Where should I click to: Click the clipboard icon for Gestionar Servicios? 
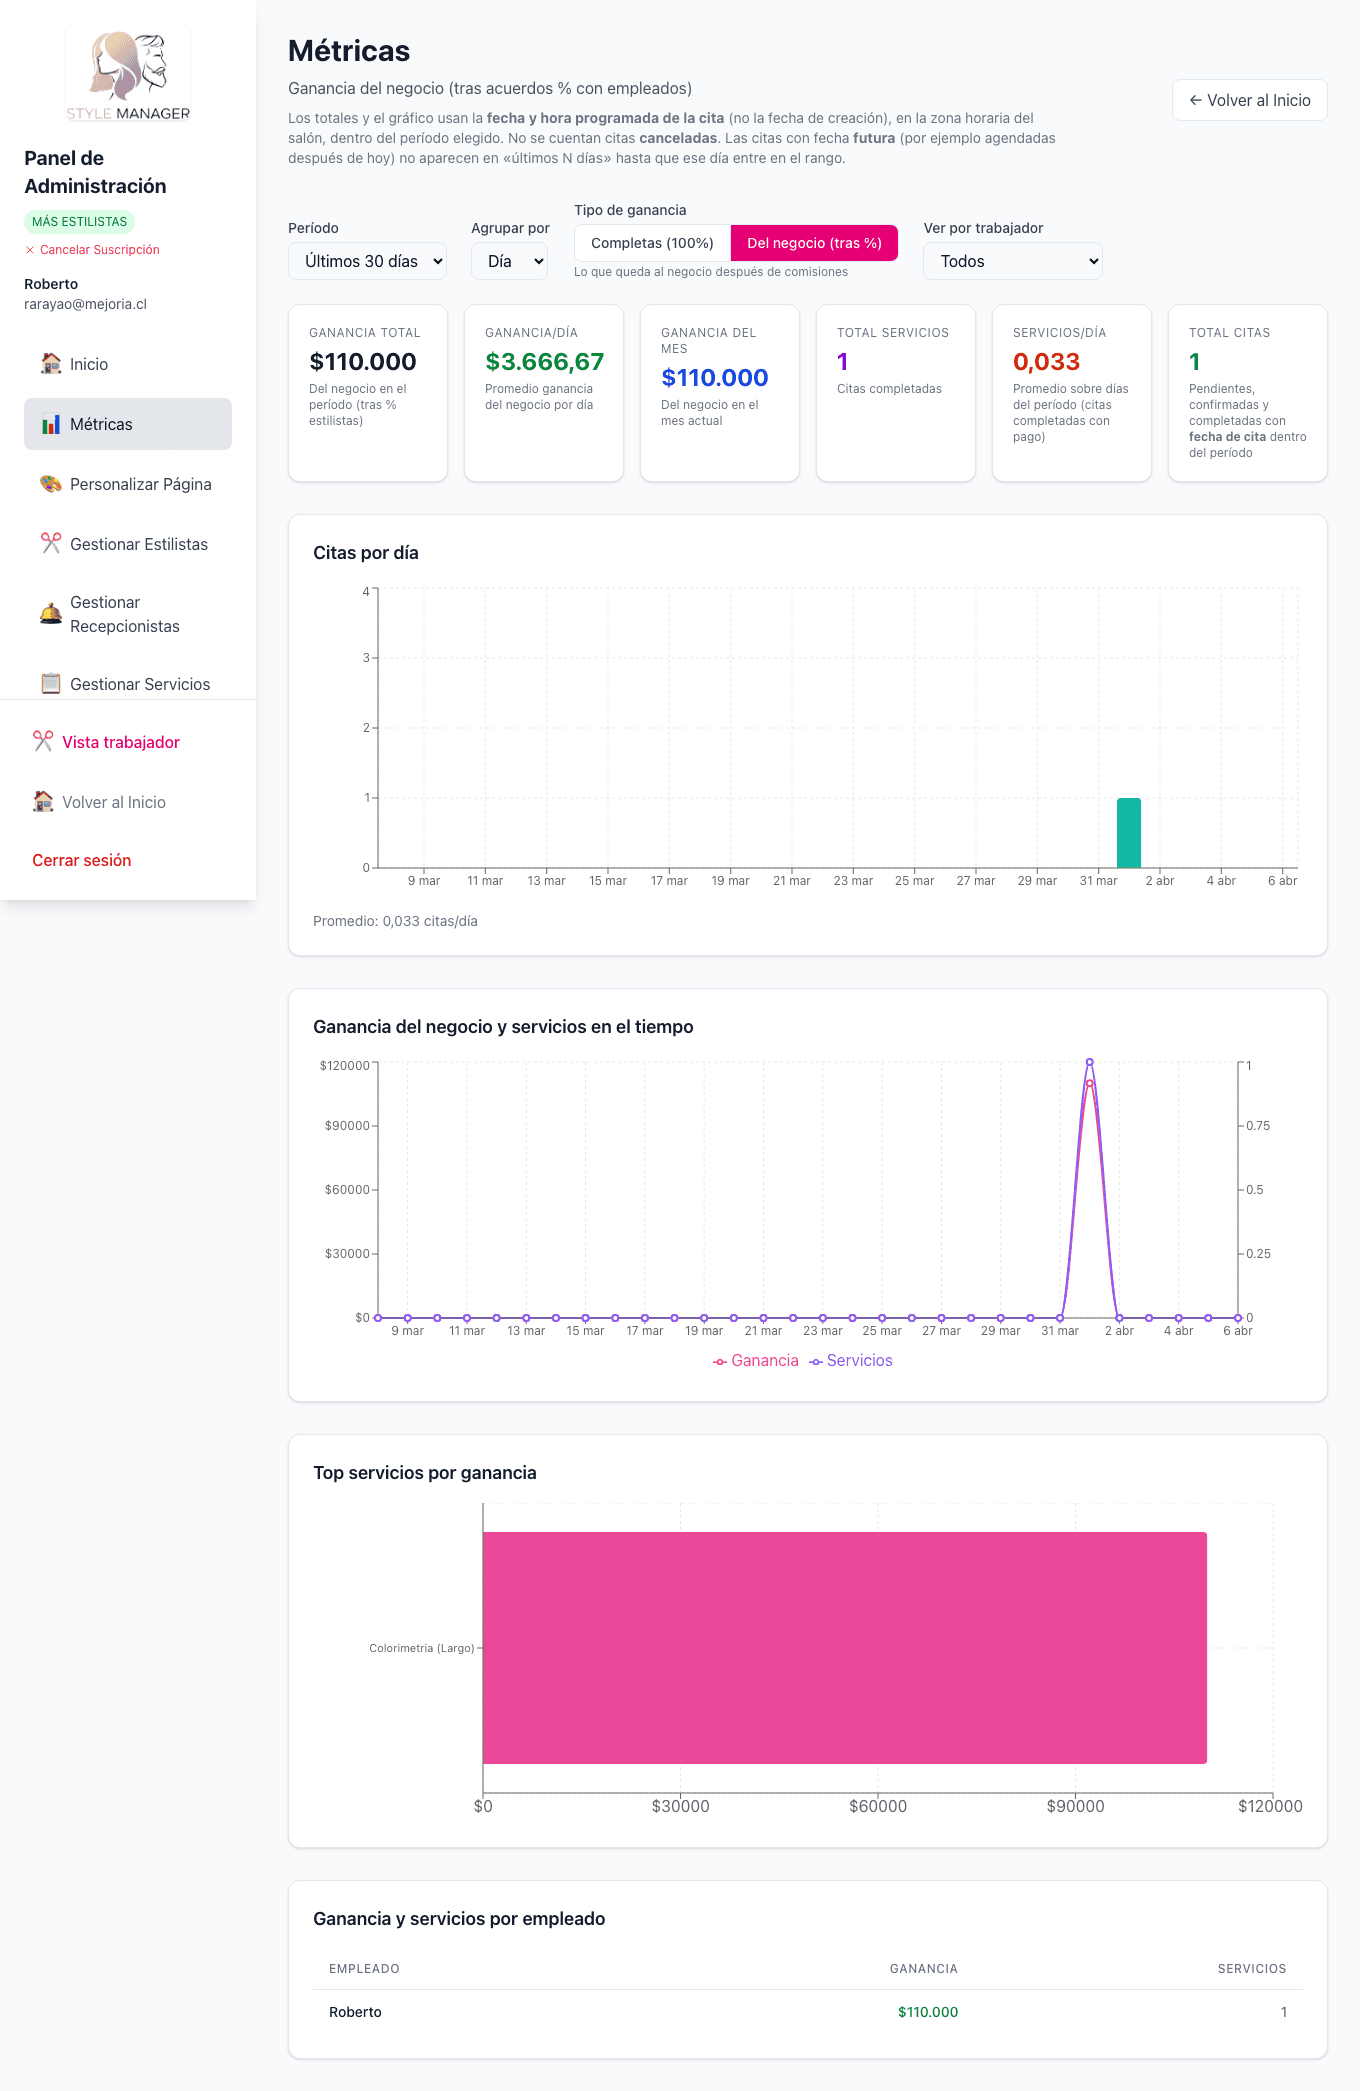(x=51, y=684)
